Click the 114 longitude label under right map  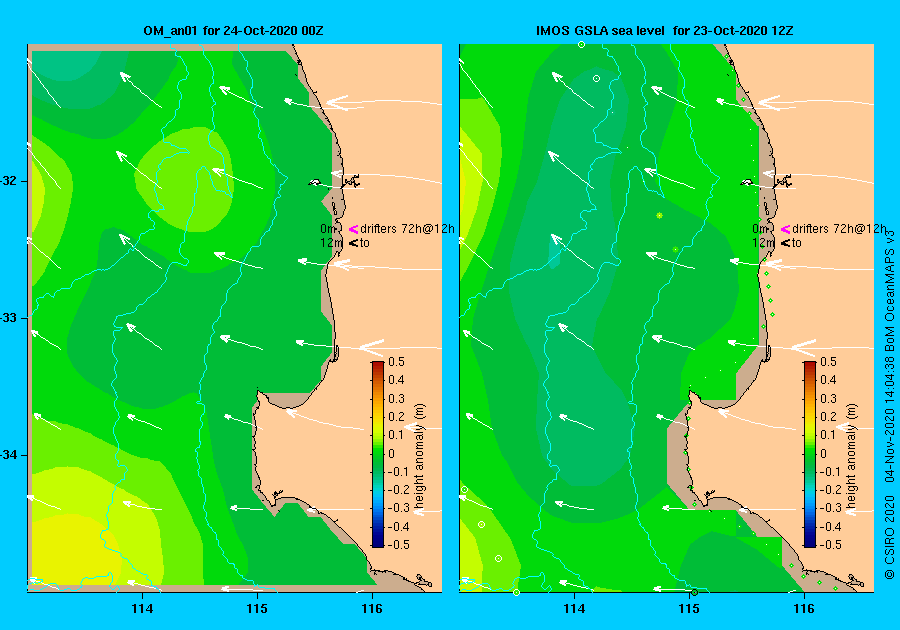point(574,609)
